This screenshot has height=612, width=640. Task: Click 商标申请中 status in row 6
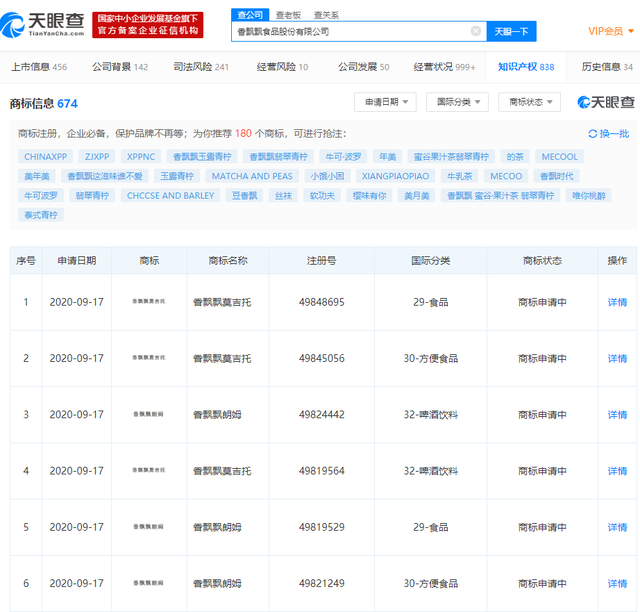click(x=542, y=584)
